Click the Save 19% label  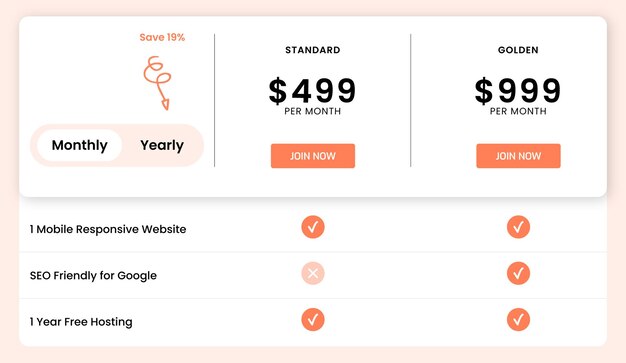coord(162,38)
